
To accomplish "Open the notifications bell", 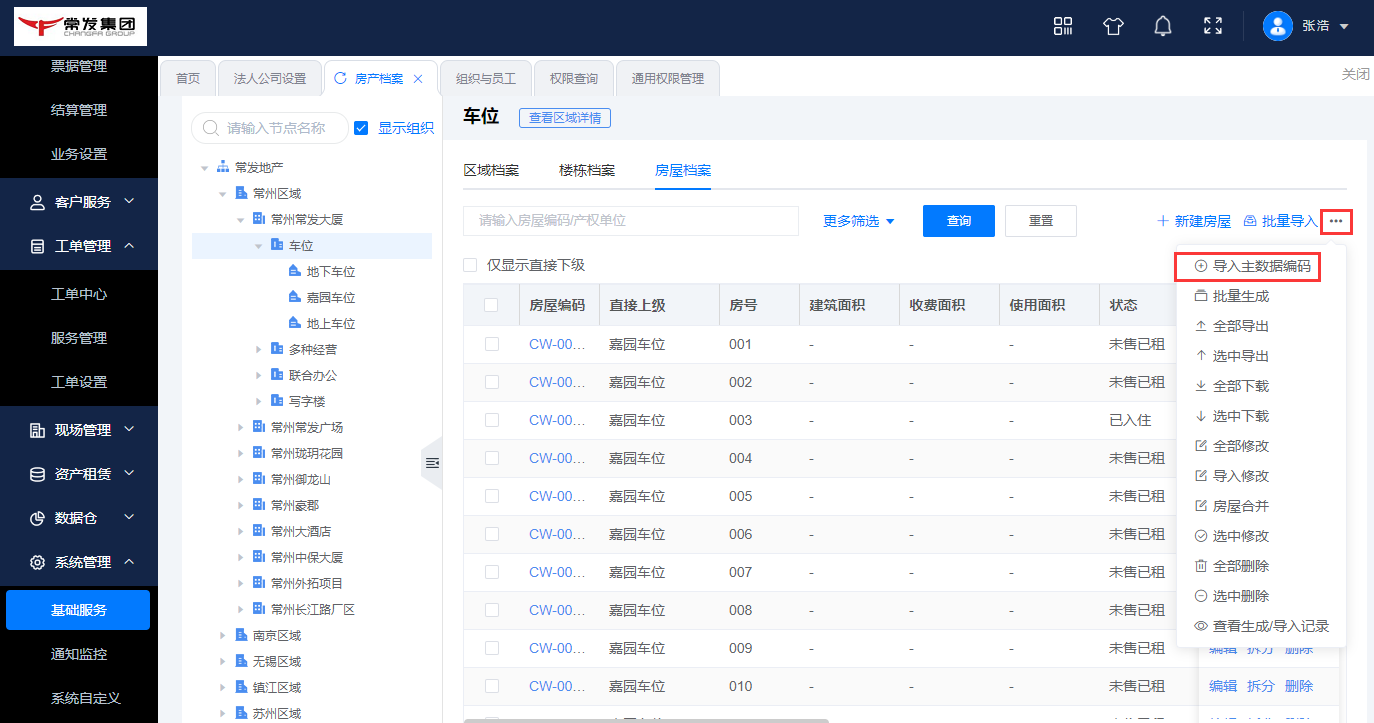I will tap(1162, 26).
